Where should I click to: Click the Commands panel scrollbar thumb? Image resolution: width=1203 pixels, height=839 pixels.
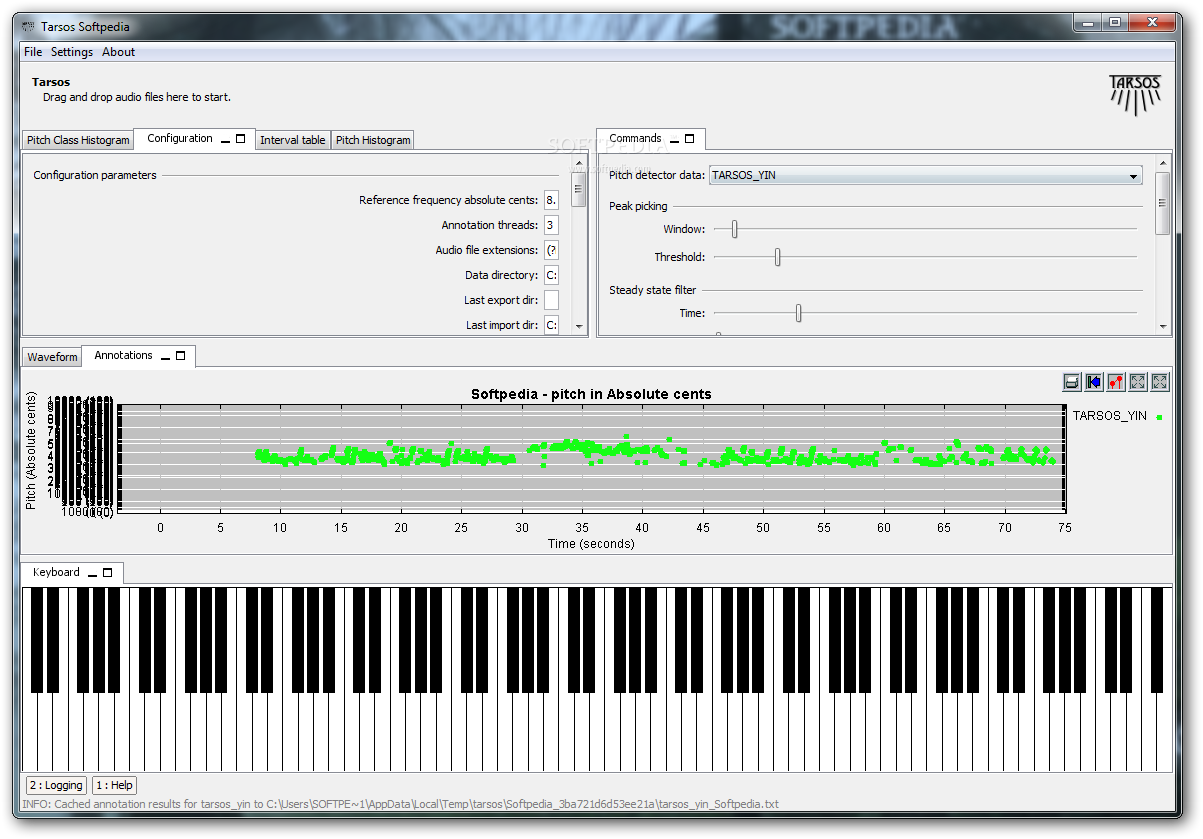point(1162,202)
